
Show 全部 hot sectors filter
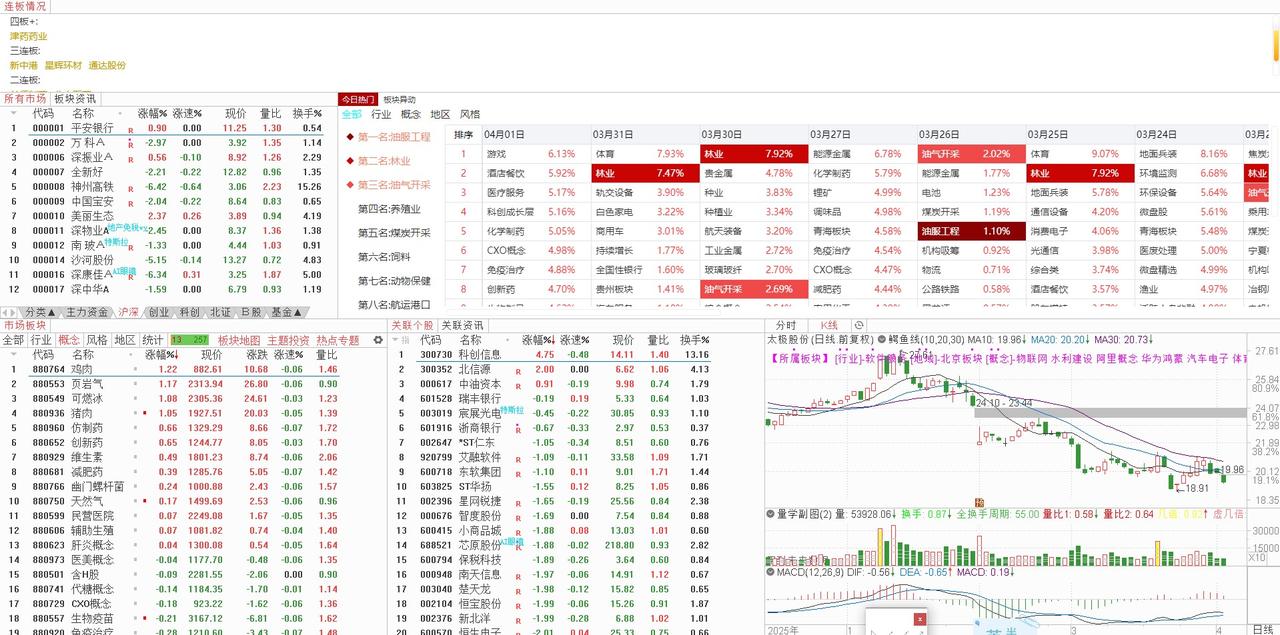pos(352,114)
